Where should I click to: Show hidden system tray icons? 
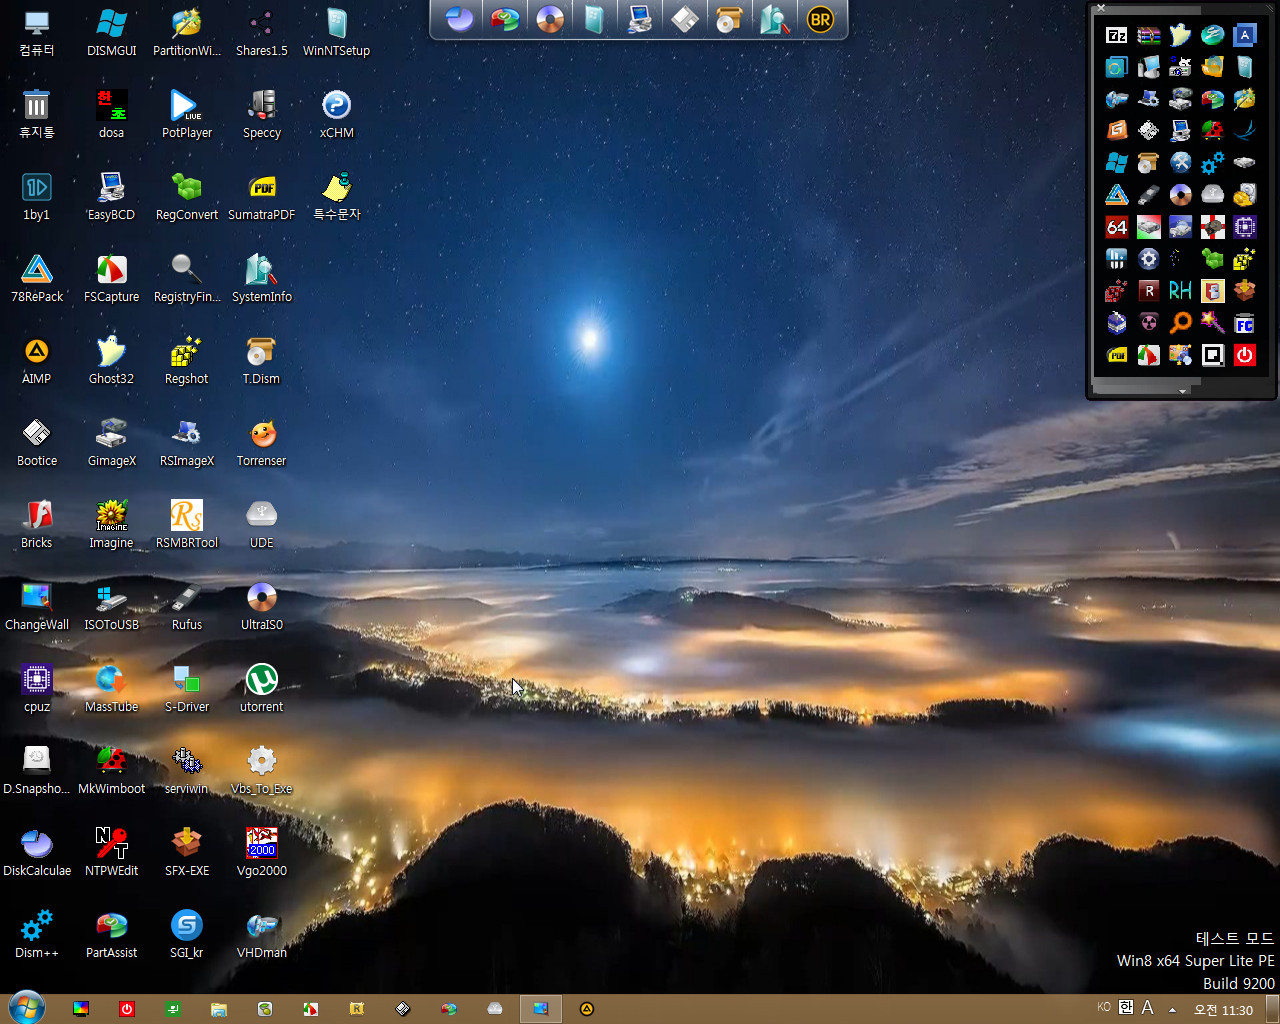[1173, 1009]
